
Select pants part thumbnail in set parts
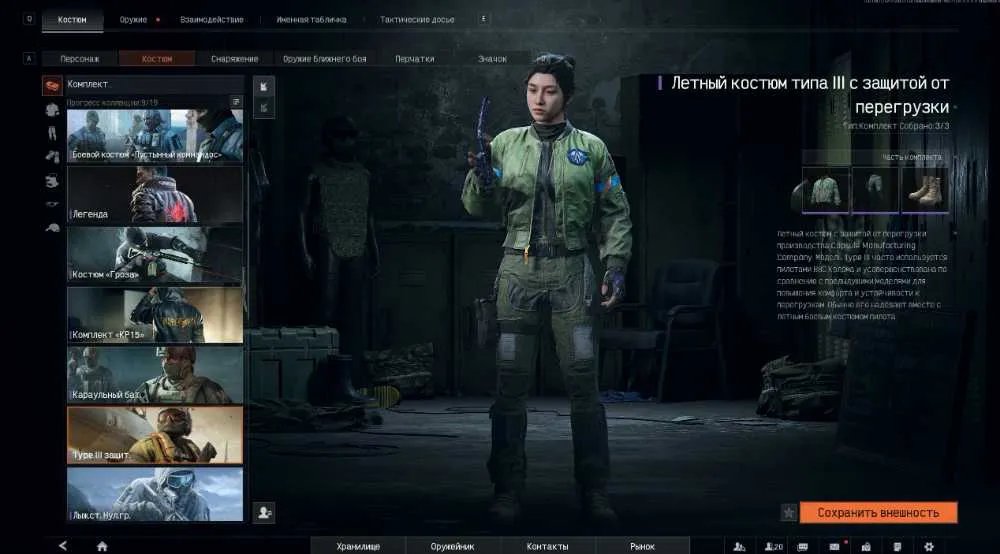point(875,190)
